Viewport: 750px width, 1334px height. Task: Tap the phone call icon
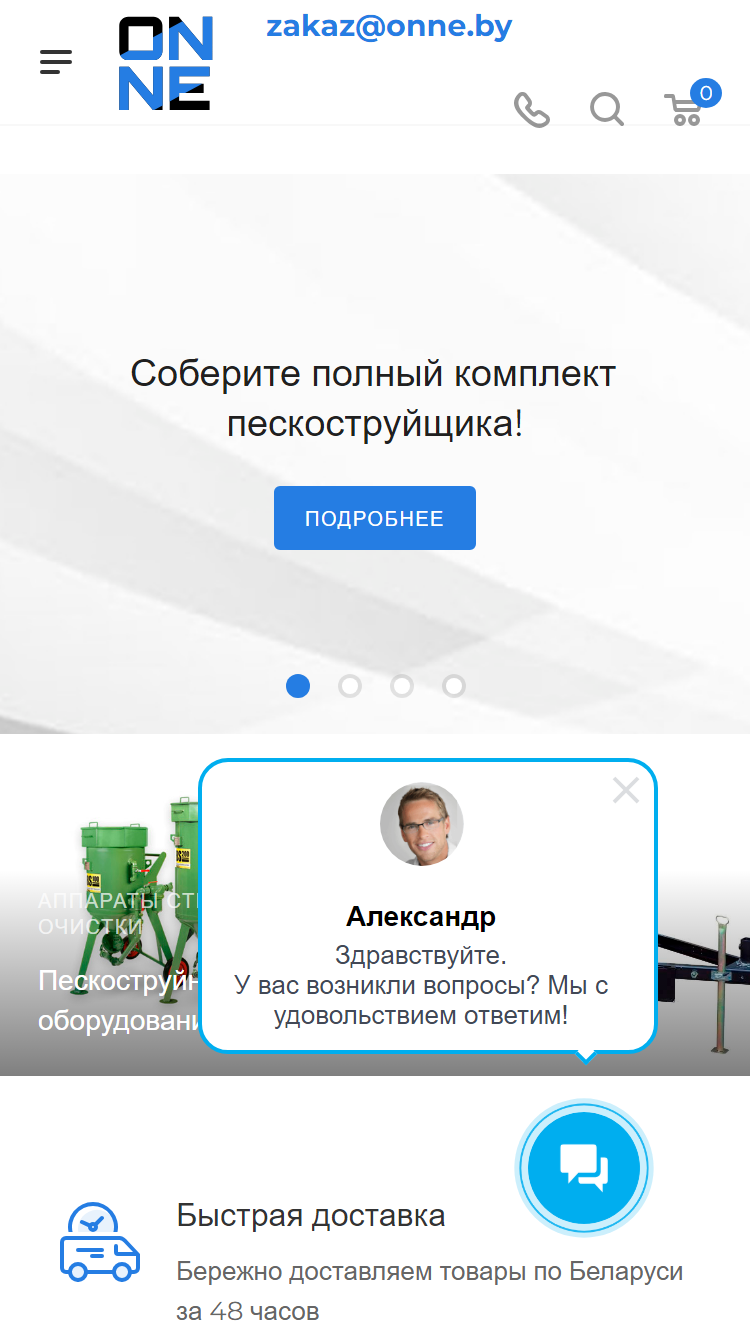532,109
